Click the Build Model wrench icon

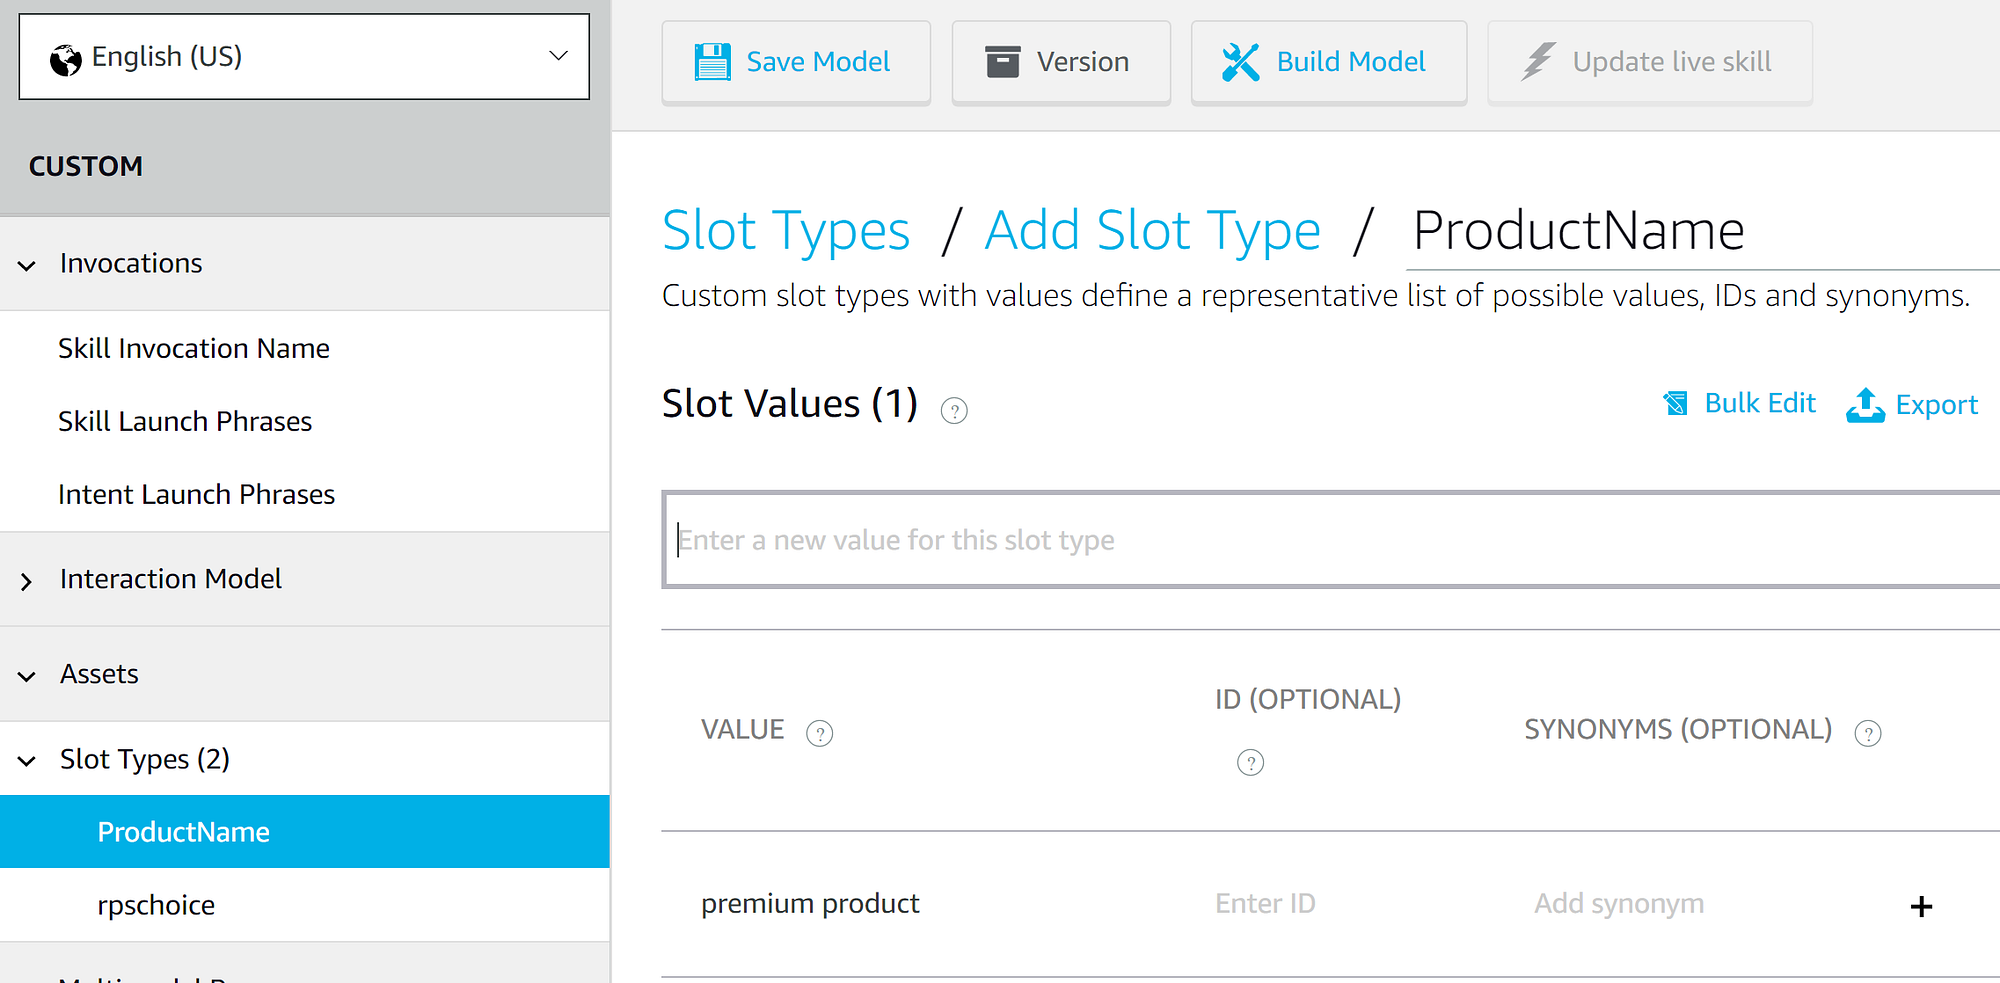(1240, 62)
